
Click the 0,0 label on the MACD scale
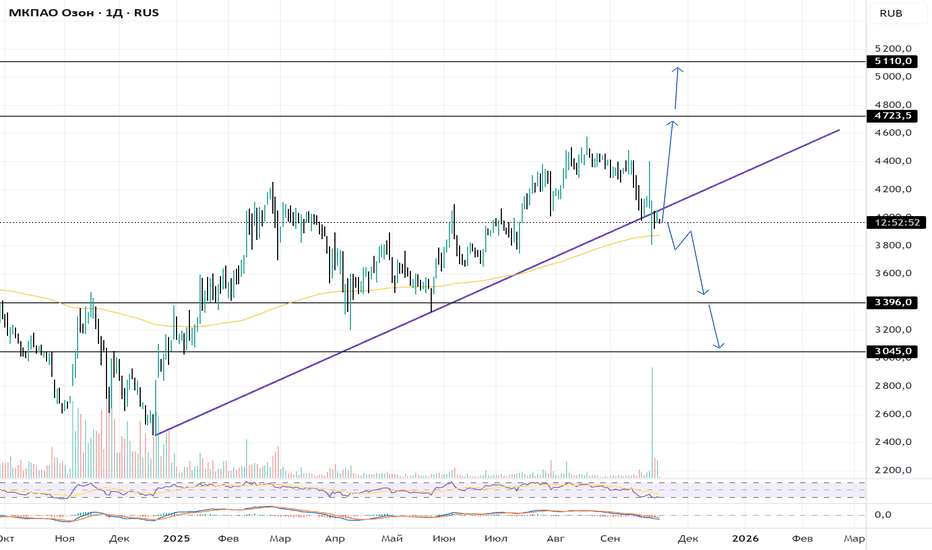pos(884,515)
